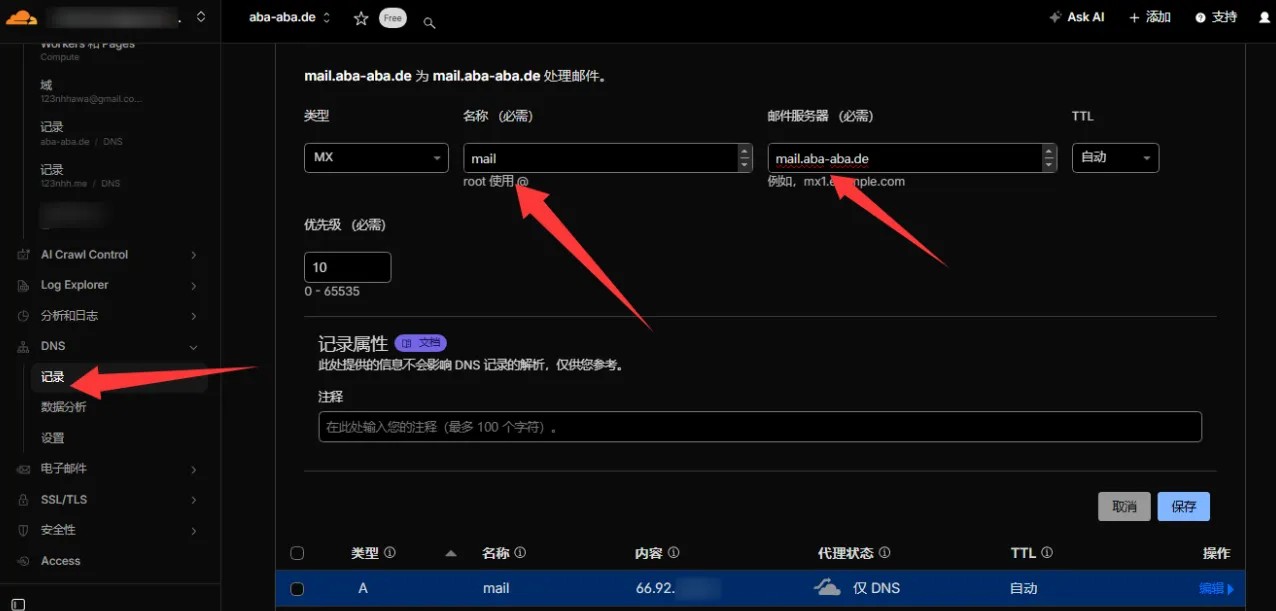1276x611 pixels.
Task: Open Log Explorer from the sidebar icon
Action: (23, 285)
